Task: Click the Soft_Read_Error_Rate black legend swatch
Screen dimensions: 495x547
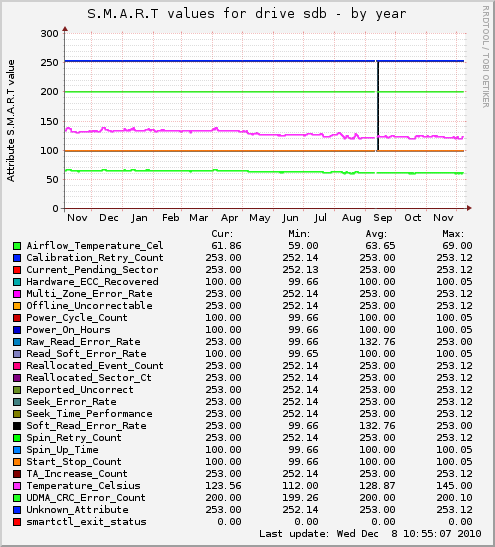Action: click(17, 426)
